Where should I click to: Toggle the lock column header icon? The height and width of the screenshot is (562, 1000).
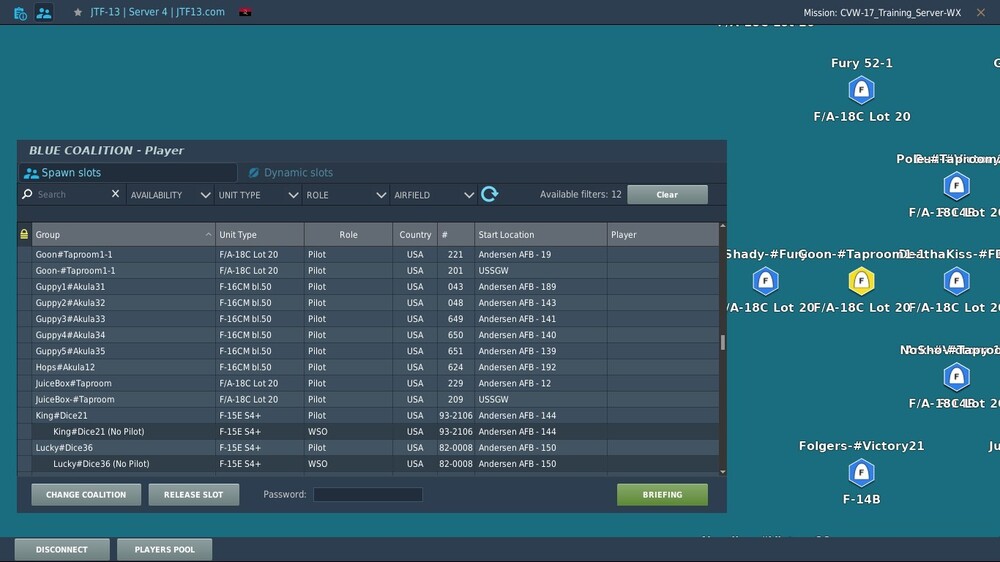24,234
